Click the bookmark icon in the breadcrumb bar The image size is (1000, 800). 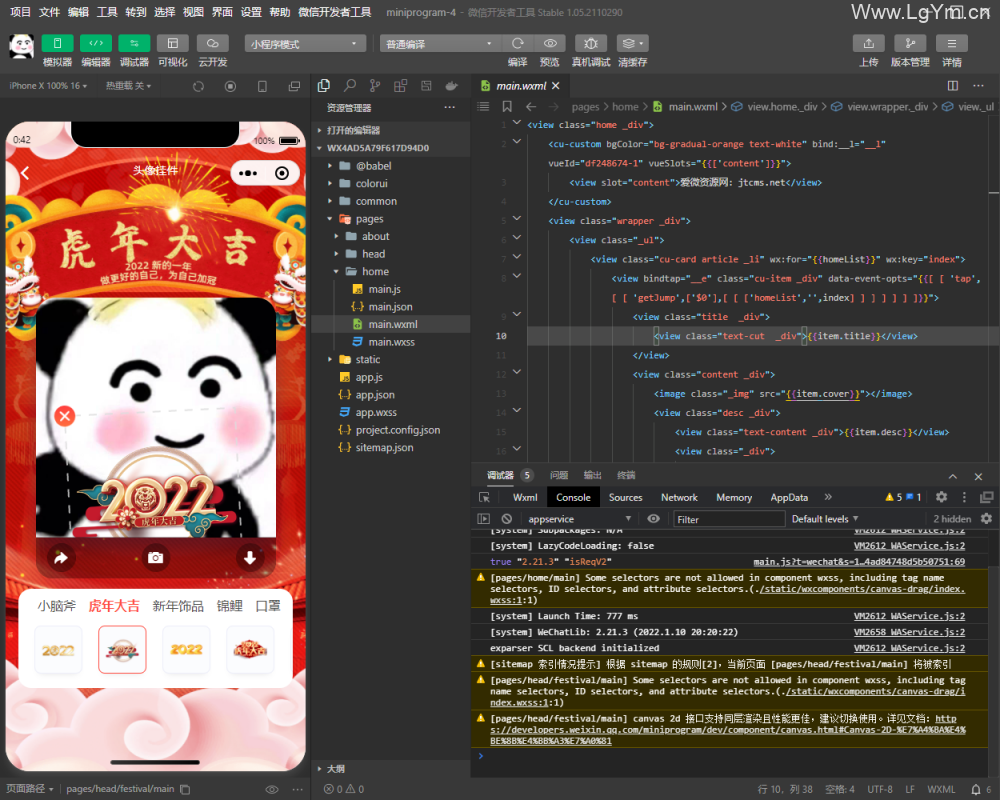pyautogui.click(x=507, y=107)
